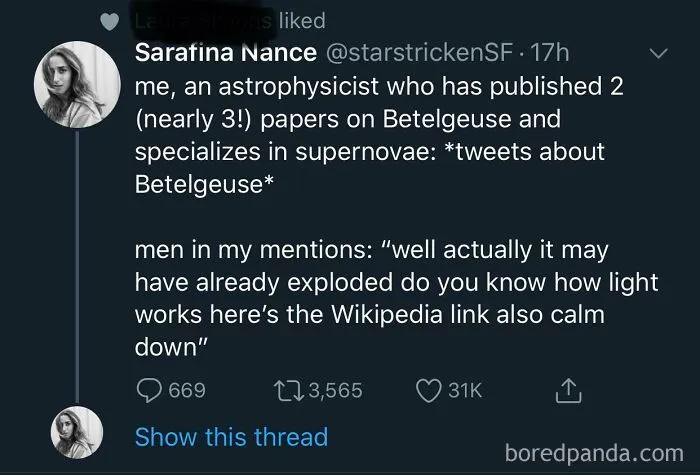Show this thread
700x475 pixels.
pos(231,437)
